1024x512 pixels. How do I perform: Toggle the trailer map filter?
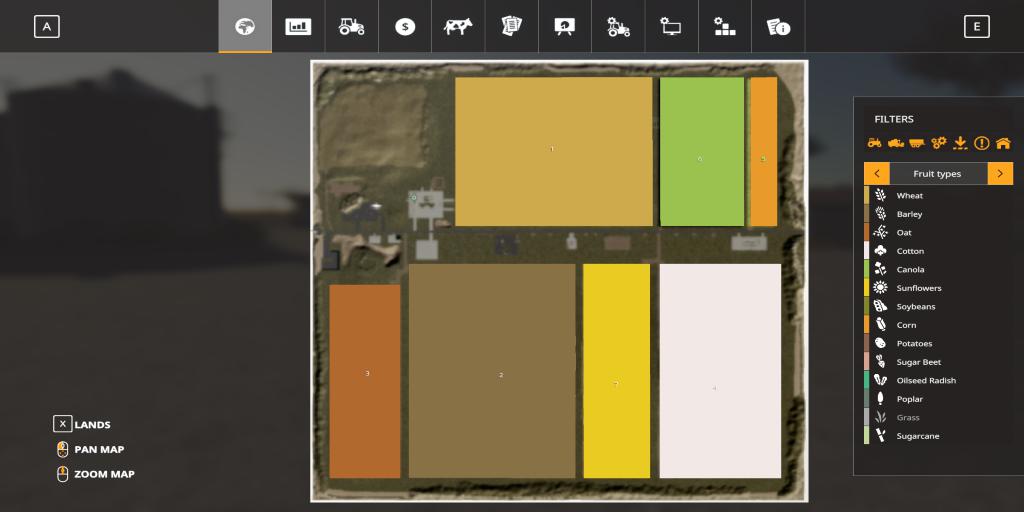pyautogui.click(x=917, y=143)
